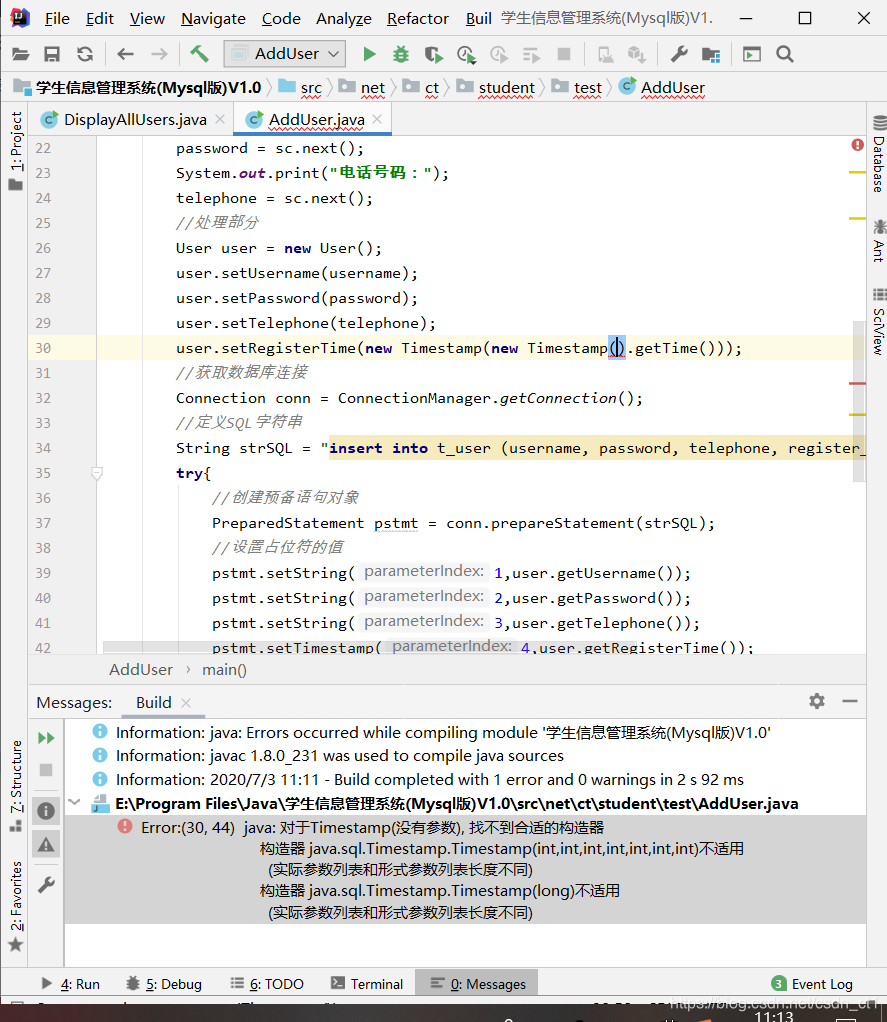Screen dimensions: 887x1022
Task: Open project folder toolbar icon
Action: click(21, 54)
